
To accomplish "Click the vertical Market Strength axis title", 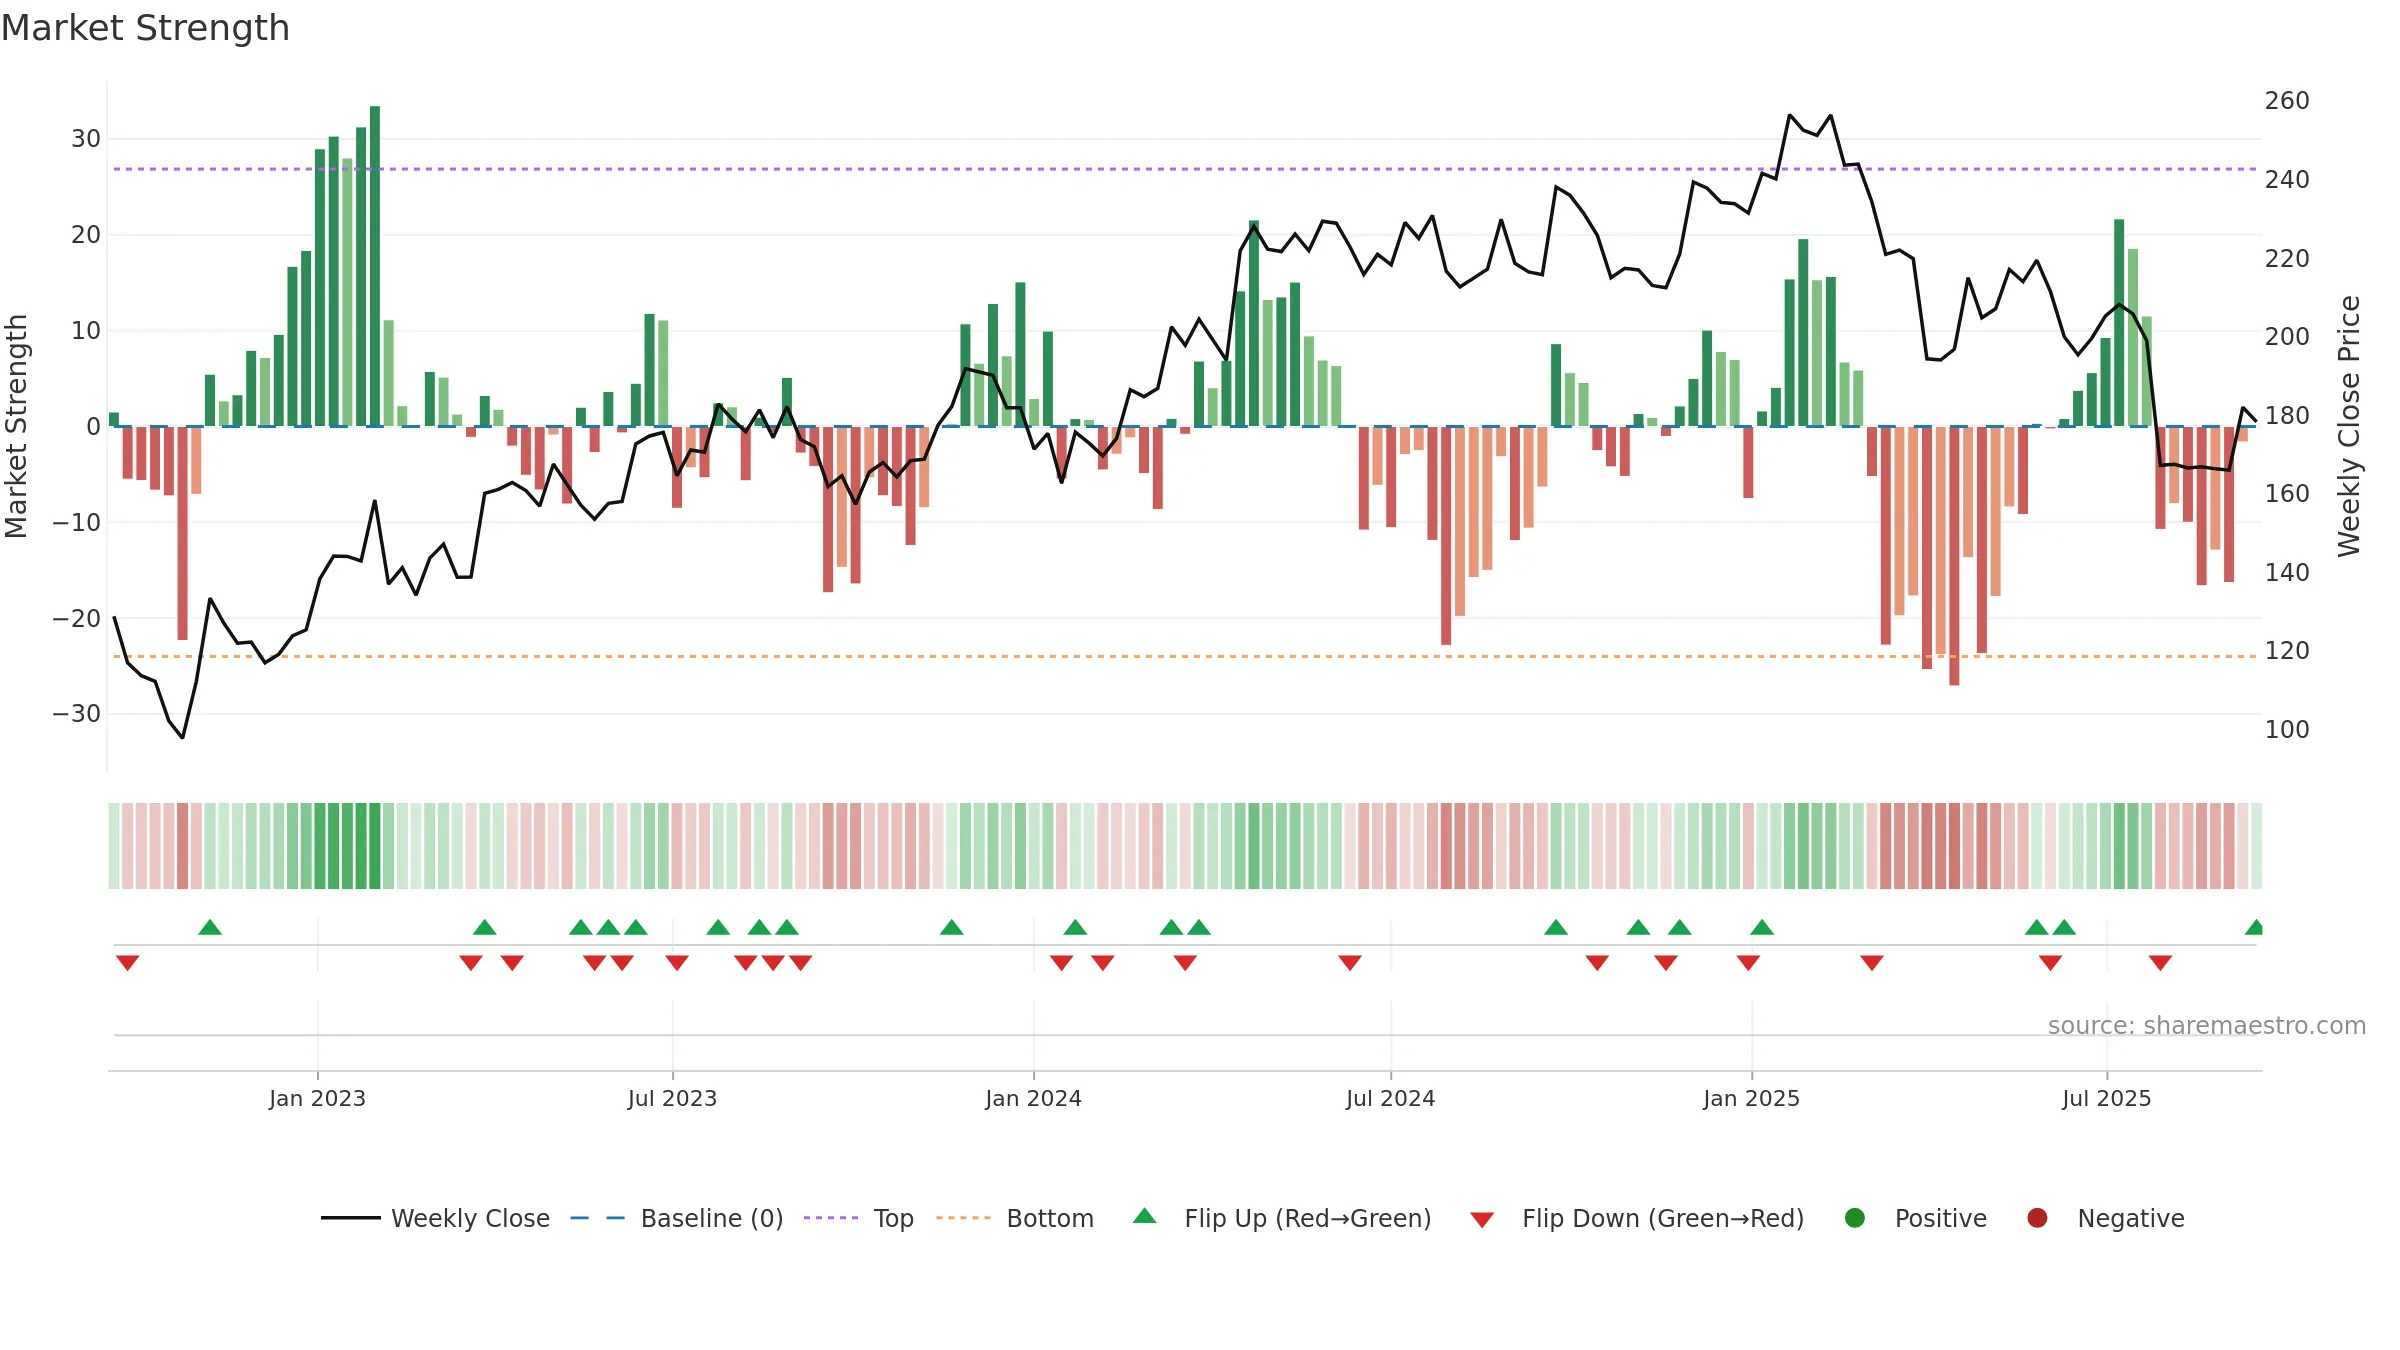I will (x=16, y=426).
